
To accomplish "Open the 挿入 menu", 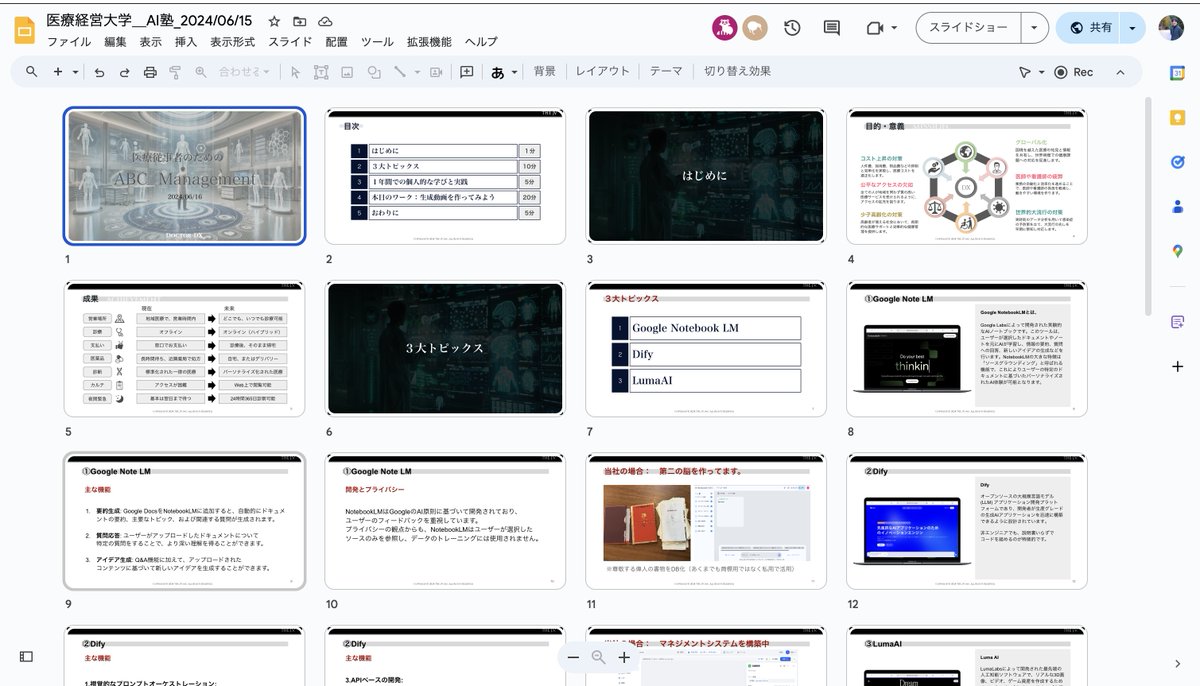I will pyautogui.click(x=186, y=42).
